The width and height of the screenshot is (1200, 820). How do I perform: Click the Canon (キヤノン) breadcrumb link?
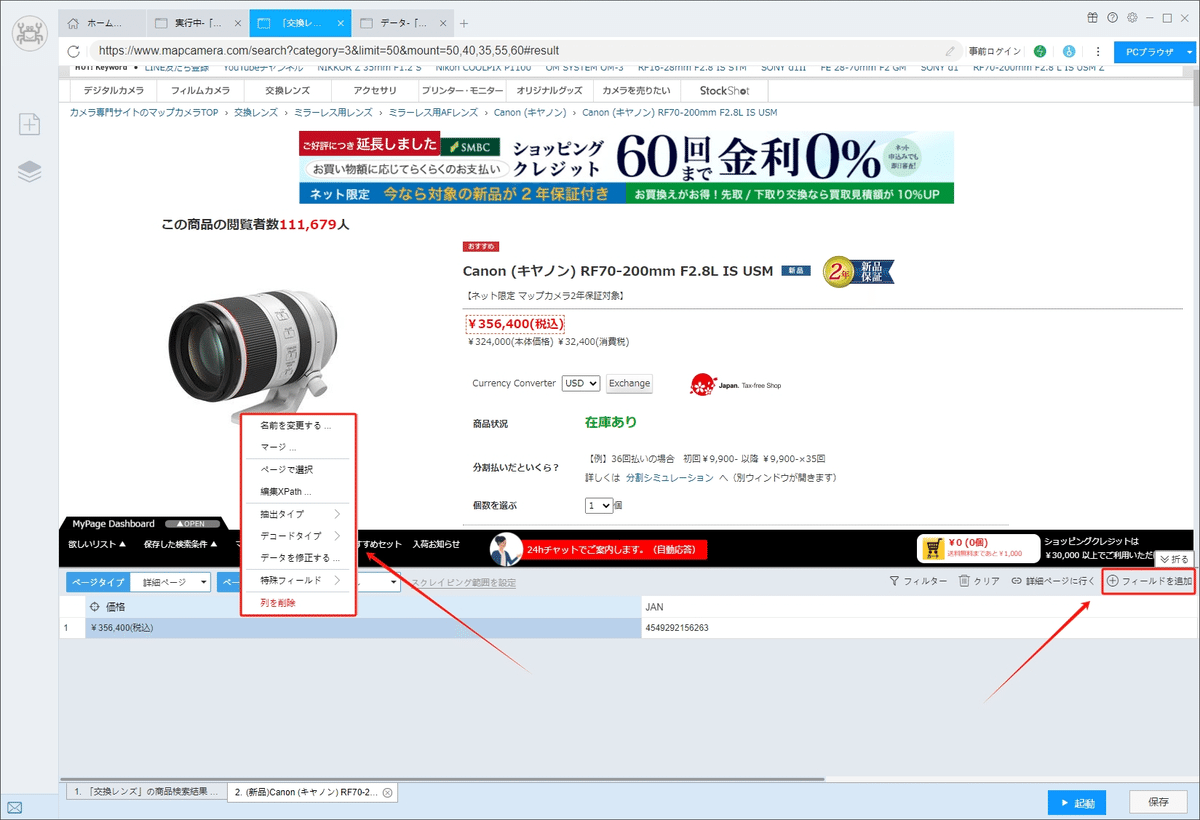(531, 113)
